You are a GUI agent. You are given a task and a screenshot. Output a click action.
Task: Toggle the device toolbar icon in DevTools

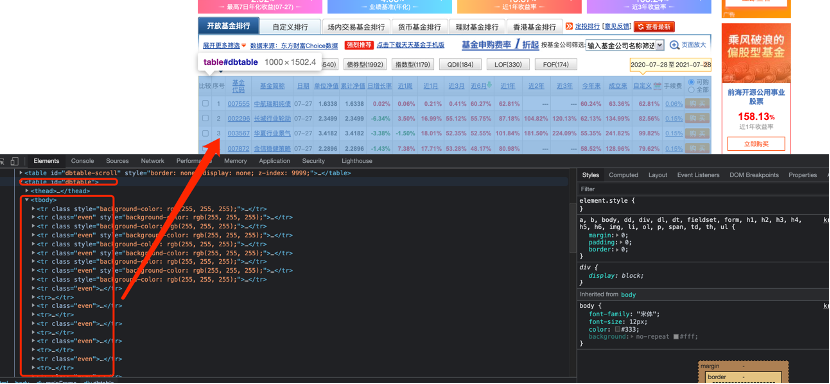(15, 161)
